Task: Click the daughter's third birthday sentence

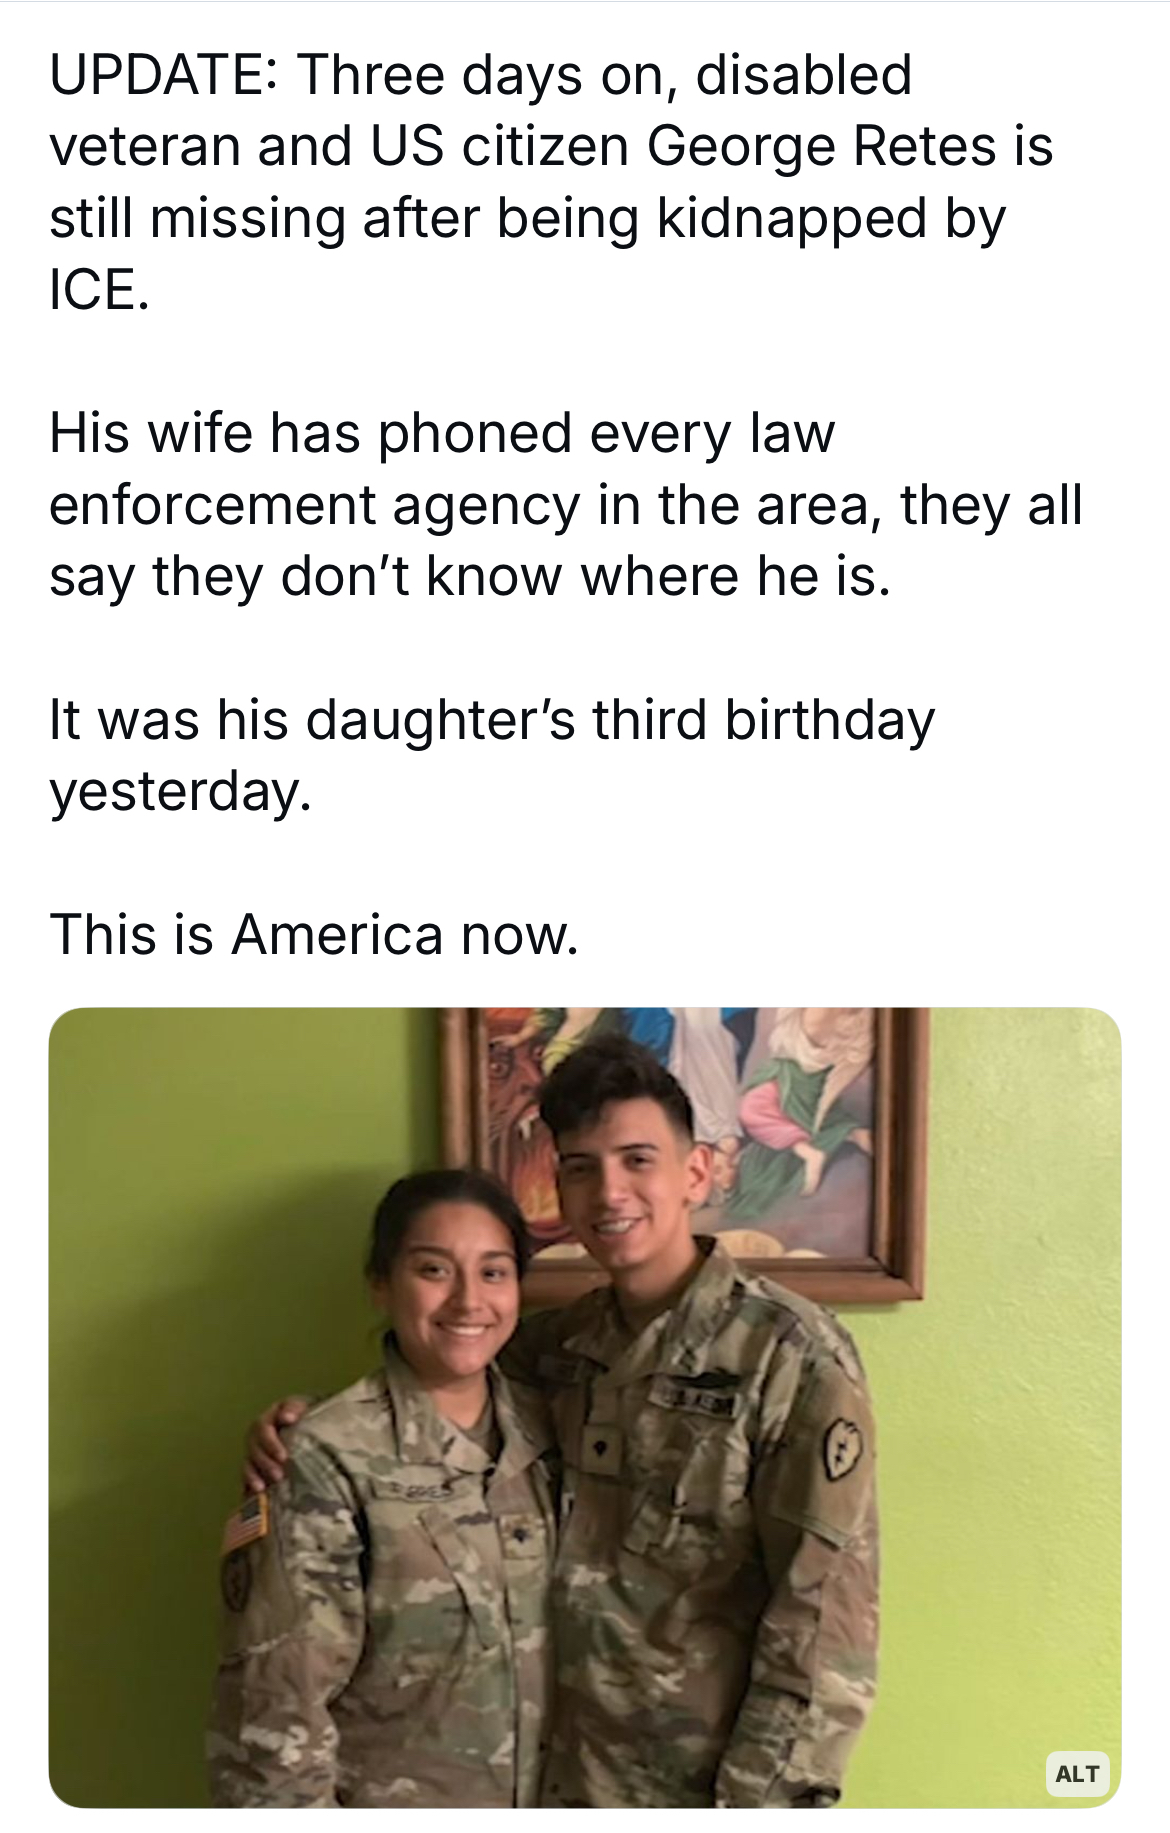Action: coord(492,755)
